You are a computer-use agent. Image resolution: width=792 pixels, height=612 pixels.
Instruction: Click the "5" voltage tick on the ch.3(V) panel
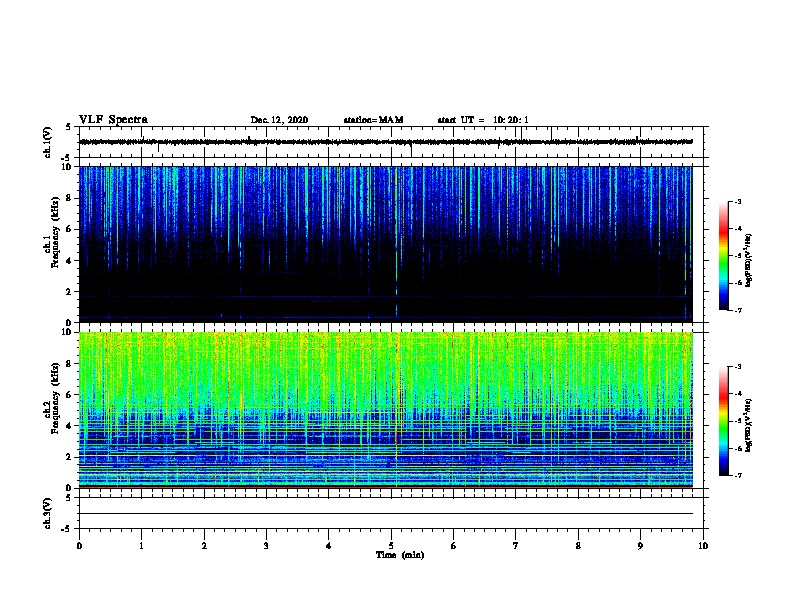69,498
